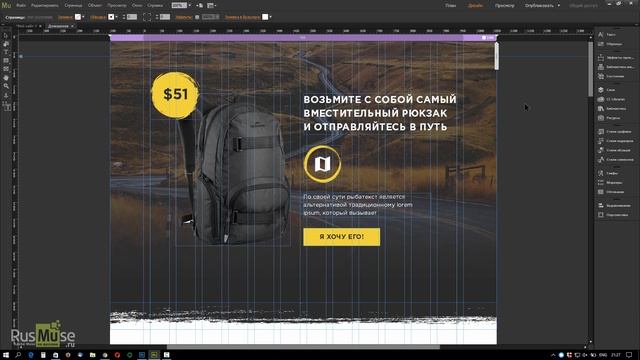Select the Crop tool in left toolbar
640x360 pixels.
tap(6, 44)
